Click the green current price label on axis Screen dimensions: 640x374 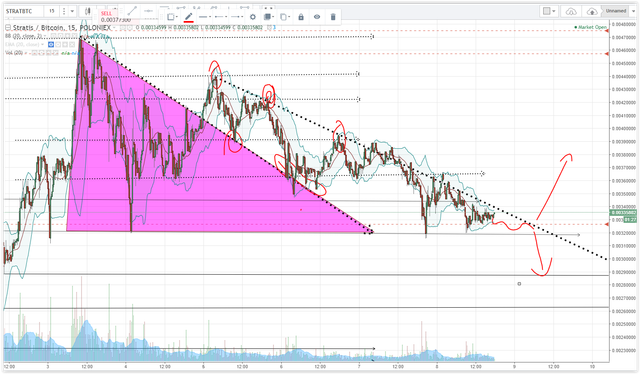point(623,213)
